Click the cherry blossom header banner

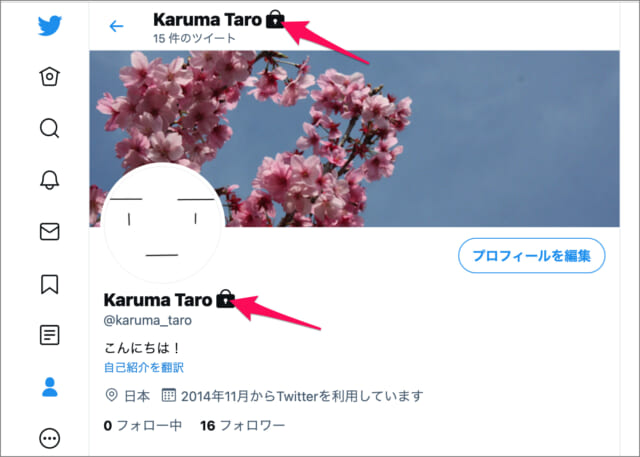pos(354,139)
